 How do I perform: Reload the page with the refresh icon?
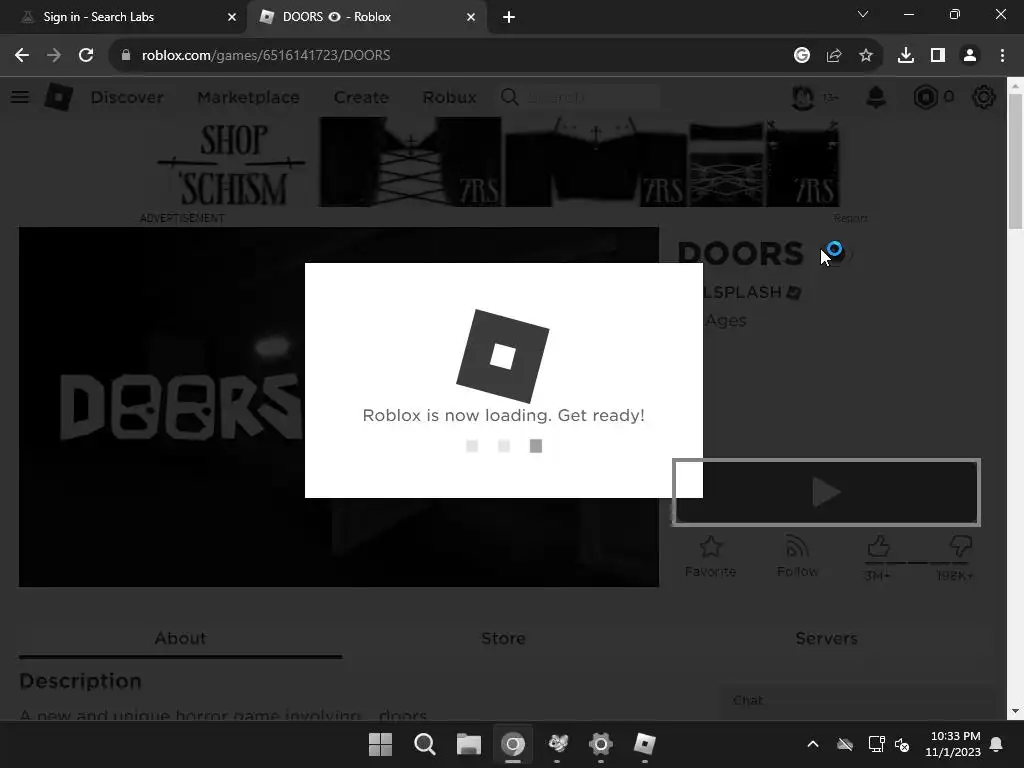[x=86, y=56]
